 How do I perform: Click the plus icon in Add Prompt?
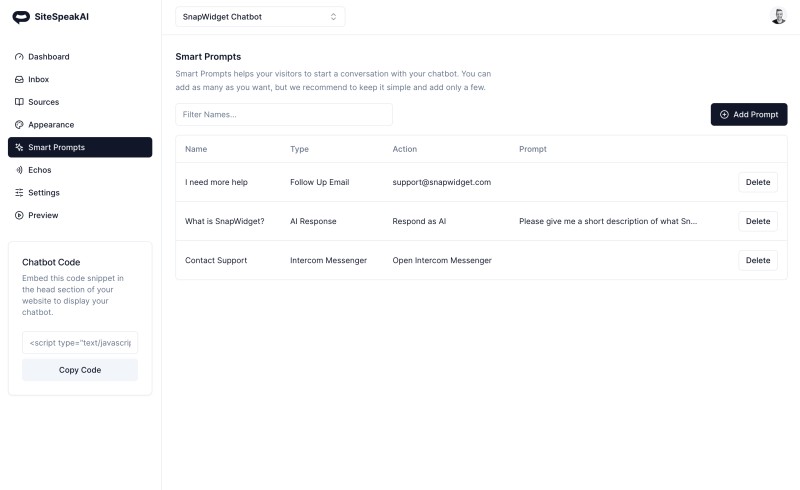pyautogui.click(x=724, y=114)
